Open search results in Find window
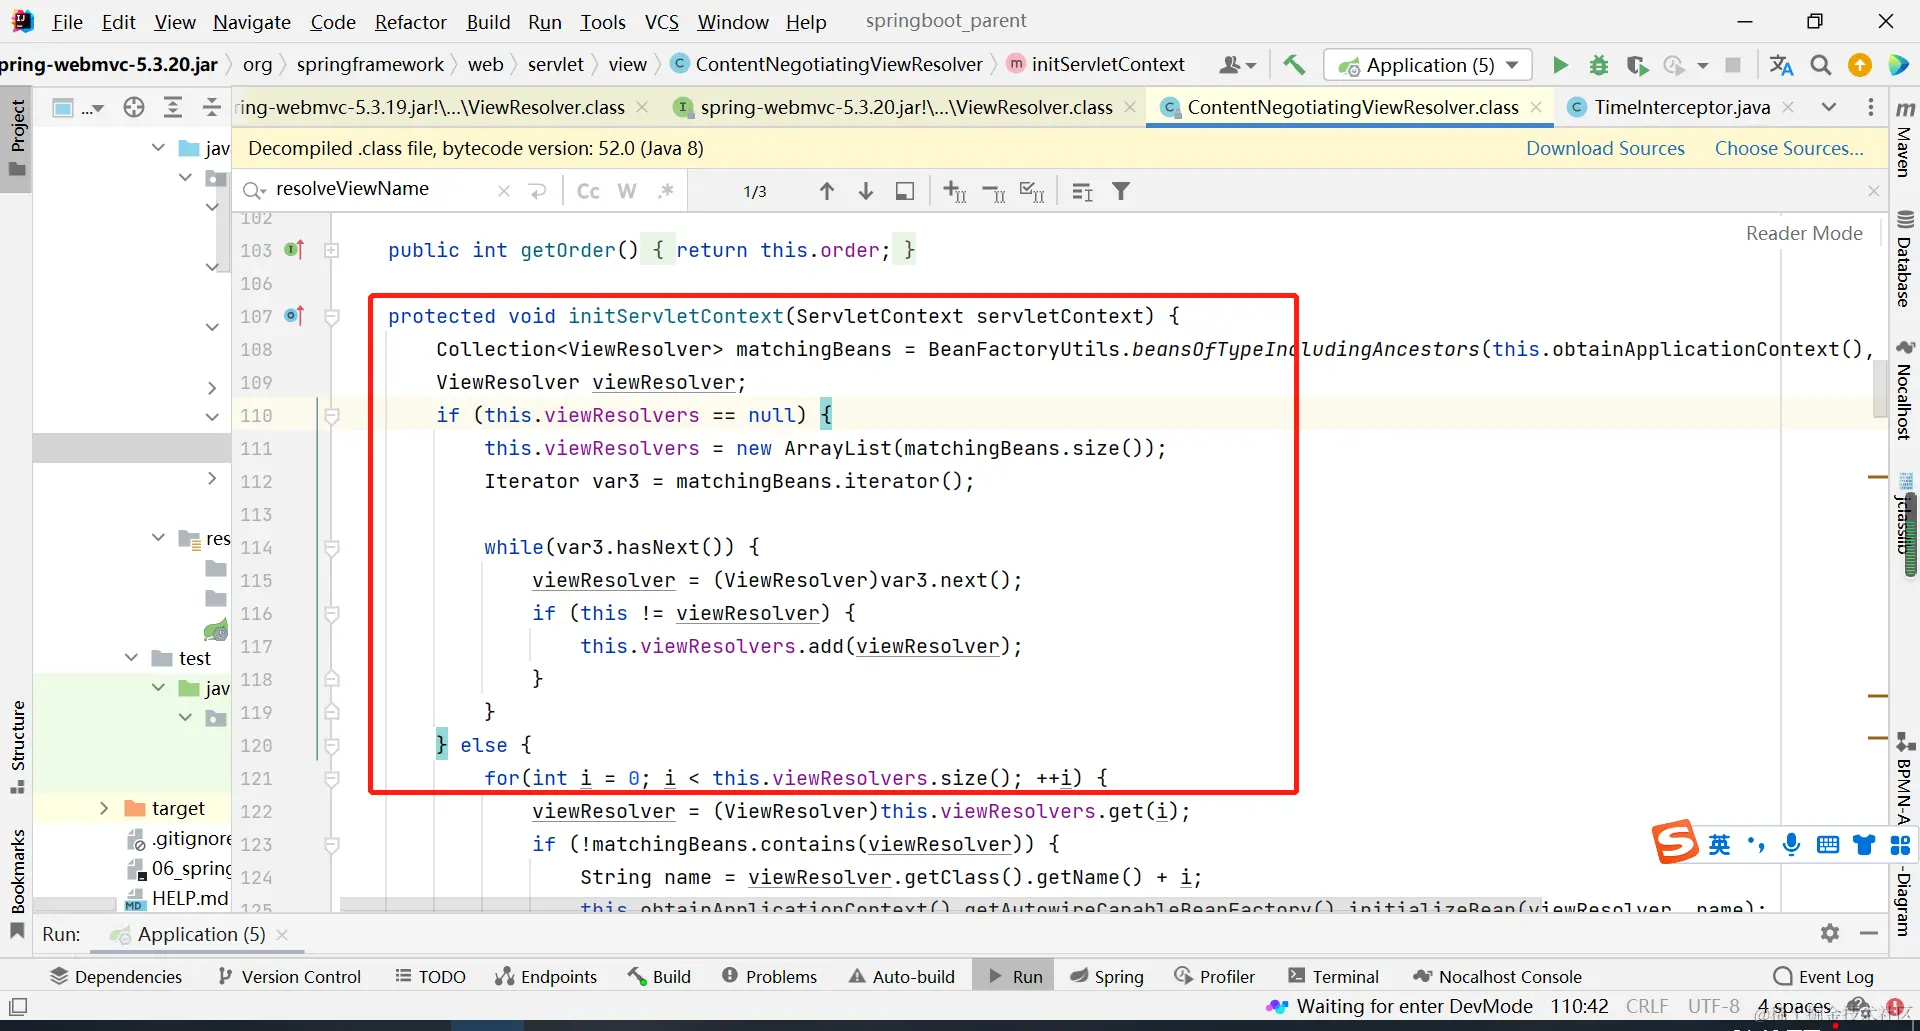 pyautogui.click(x=905, y=191)
